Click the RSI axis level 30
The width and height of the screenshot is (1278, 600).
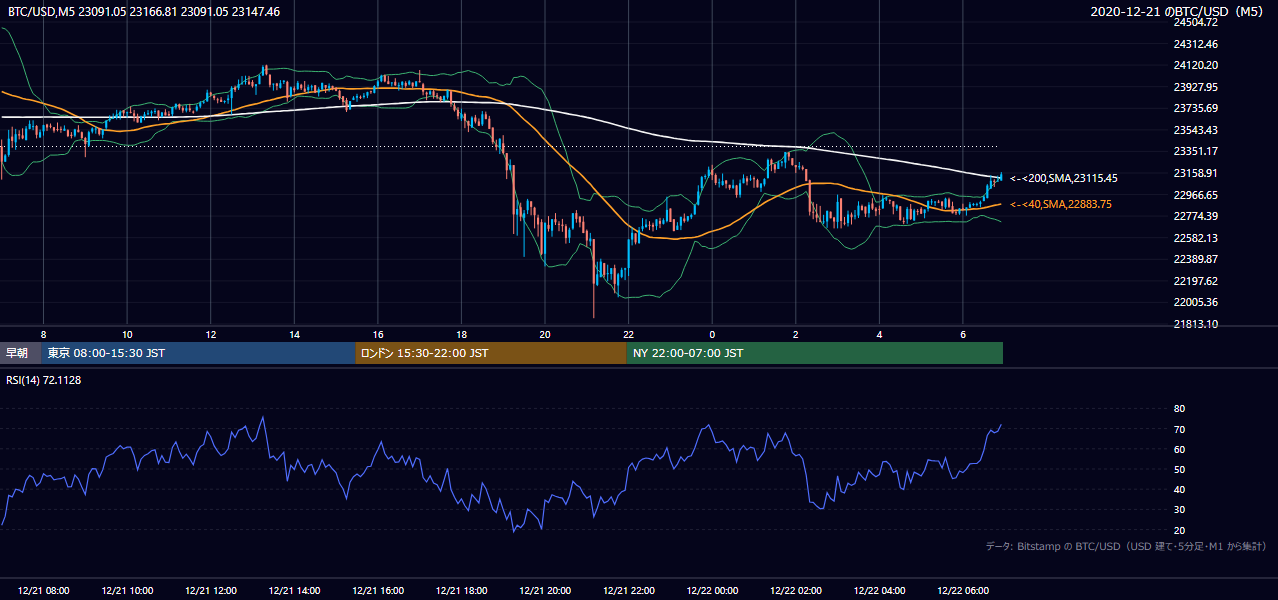pos(1179,510)
